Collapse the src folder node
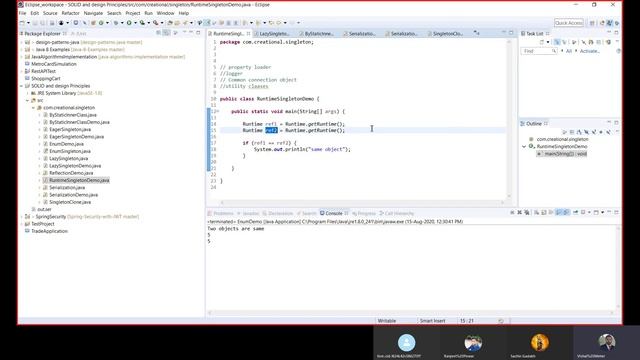 click(27, 100)
